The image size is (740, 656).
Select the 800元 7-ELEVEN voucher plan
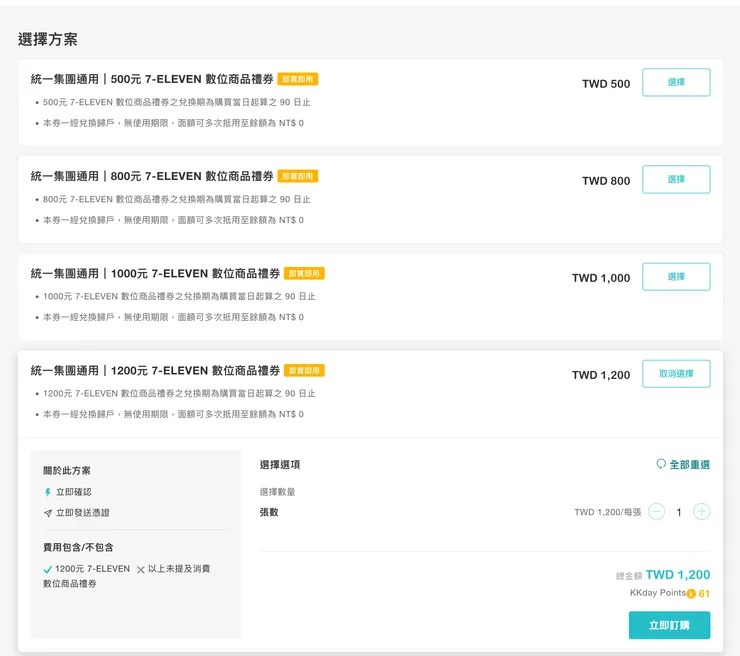coord(676,179)
